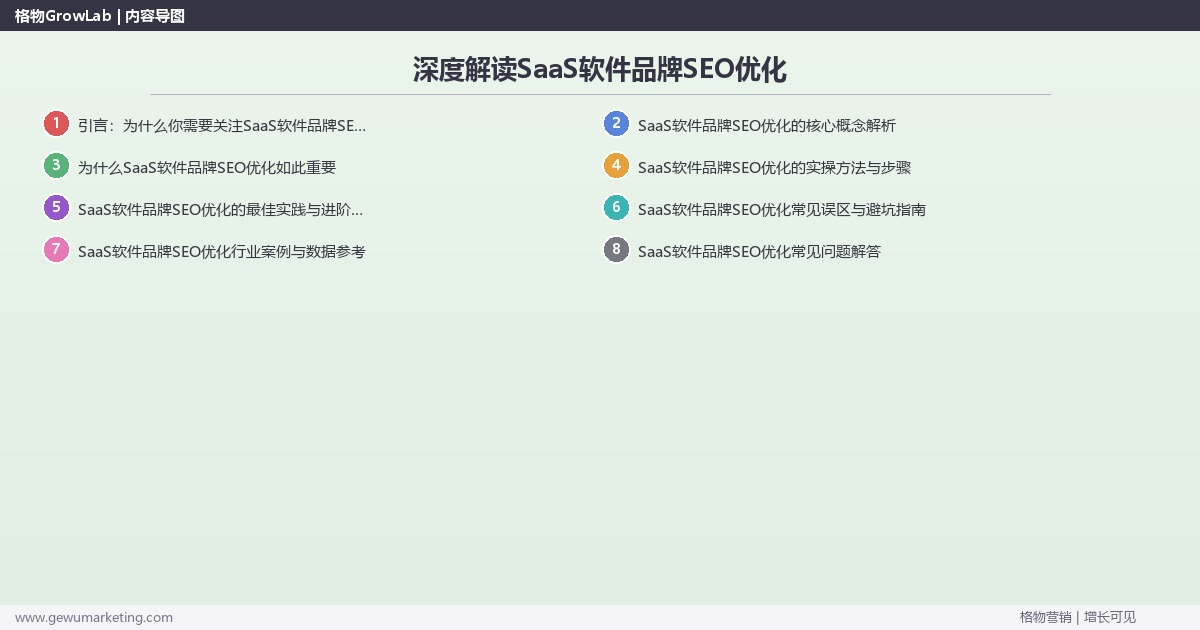Select 'SaaS软件品牌SEO优化的核心概念解析'

click(x=767, y=126)
